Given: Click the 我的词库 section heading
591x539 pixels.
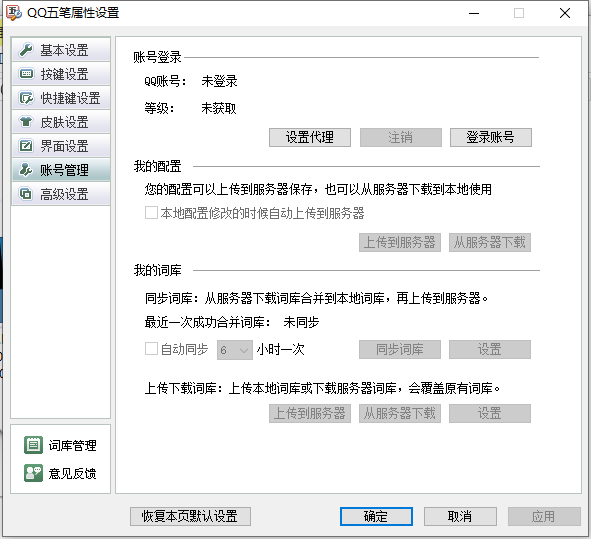Looking at the screenshot, I should click(157, 270).
